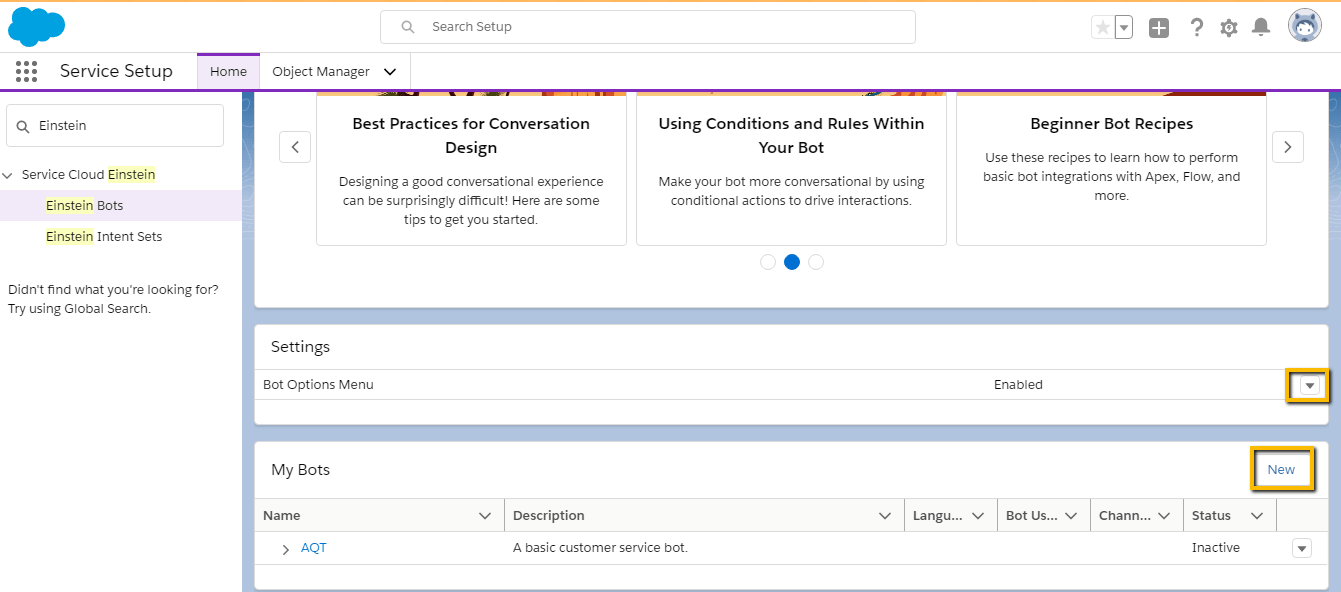Open the AQT bot link
Image resolution: width=1341 pixels, height=592 pixels.
tap(313, 548)
